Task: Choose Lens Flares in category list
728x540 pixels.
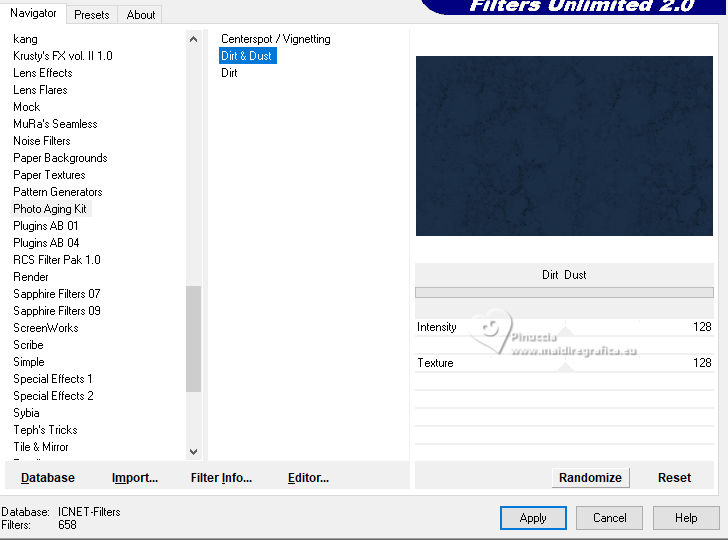Action: coord(40,90)
